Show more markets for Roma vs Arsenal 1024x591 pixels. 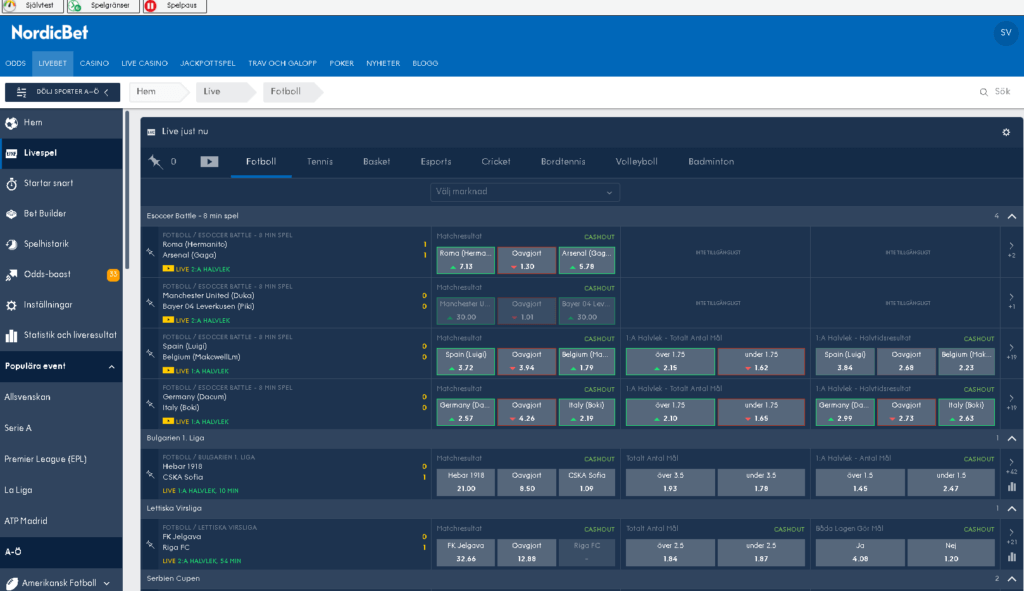pos(1011,250)
